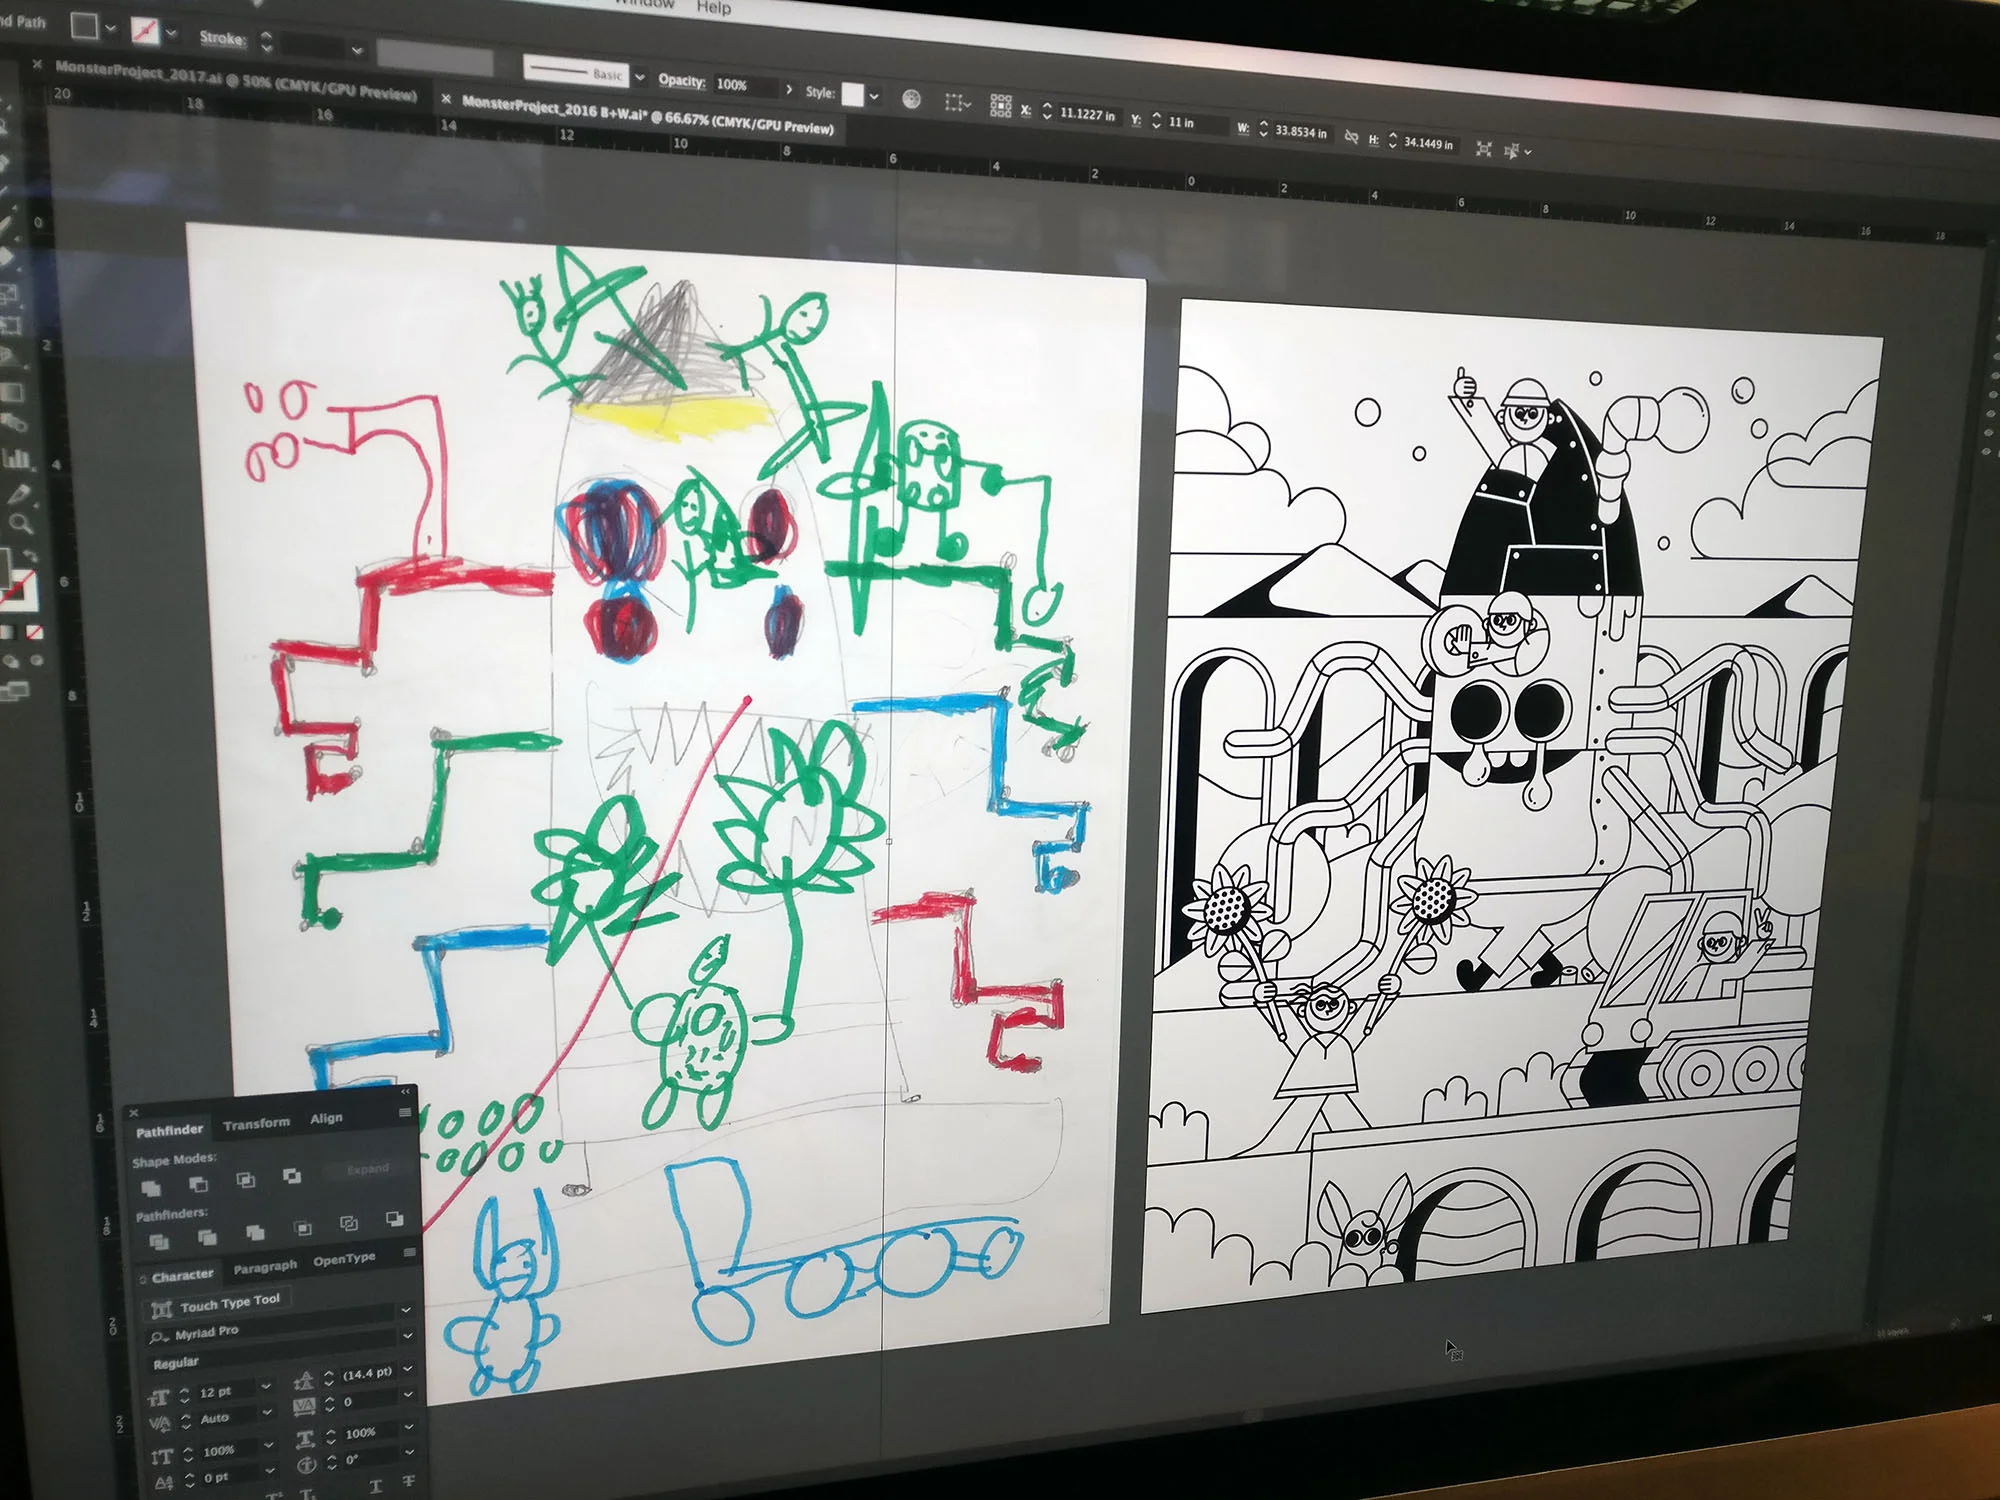The image size is (2000, 1500).
Task: Toggle the None fill box in toolbar
Action: coord(35,632)
